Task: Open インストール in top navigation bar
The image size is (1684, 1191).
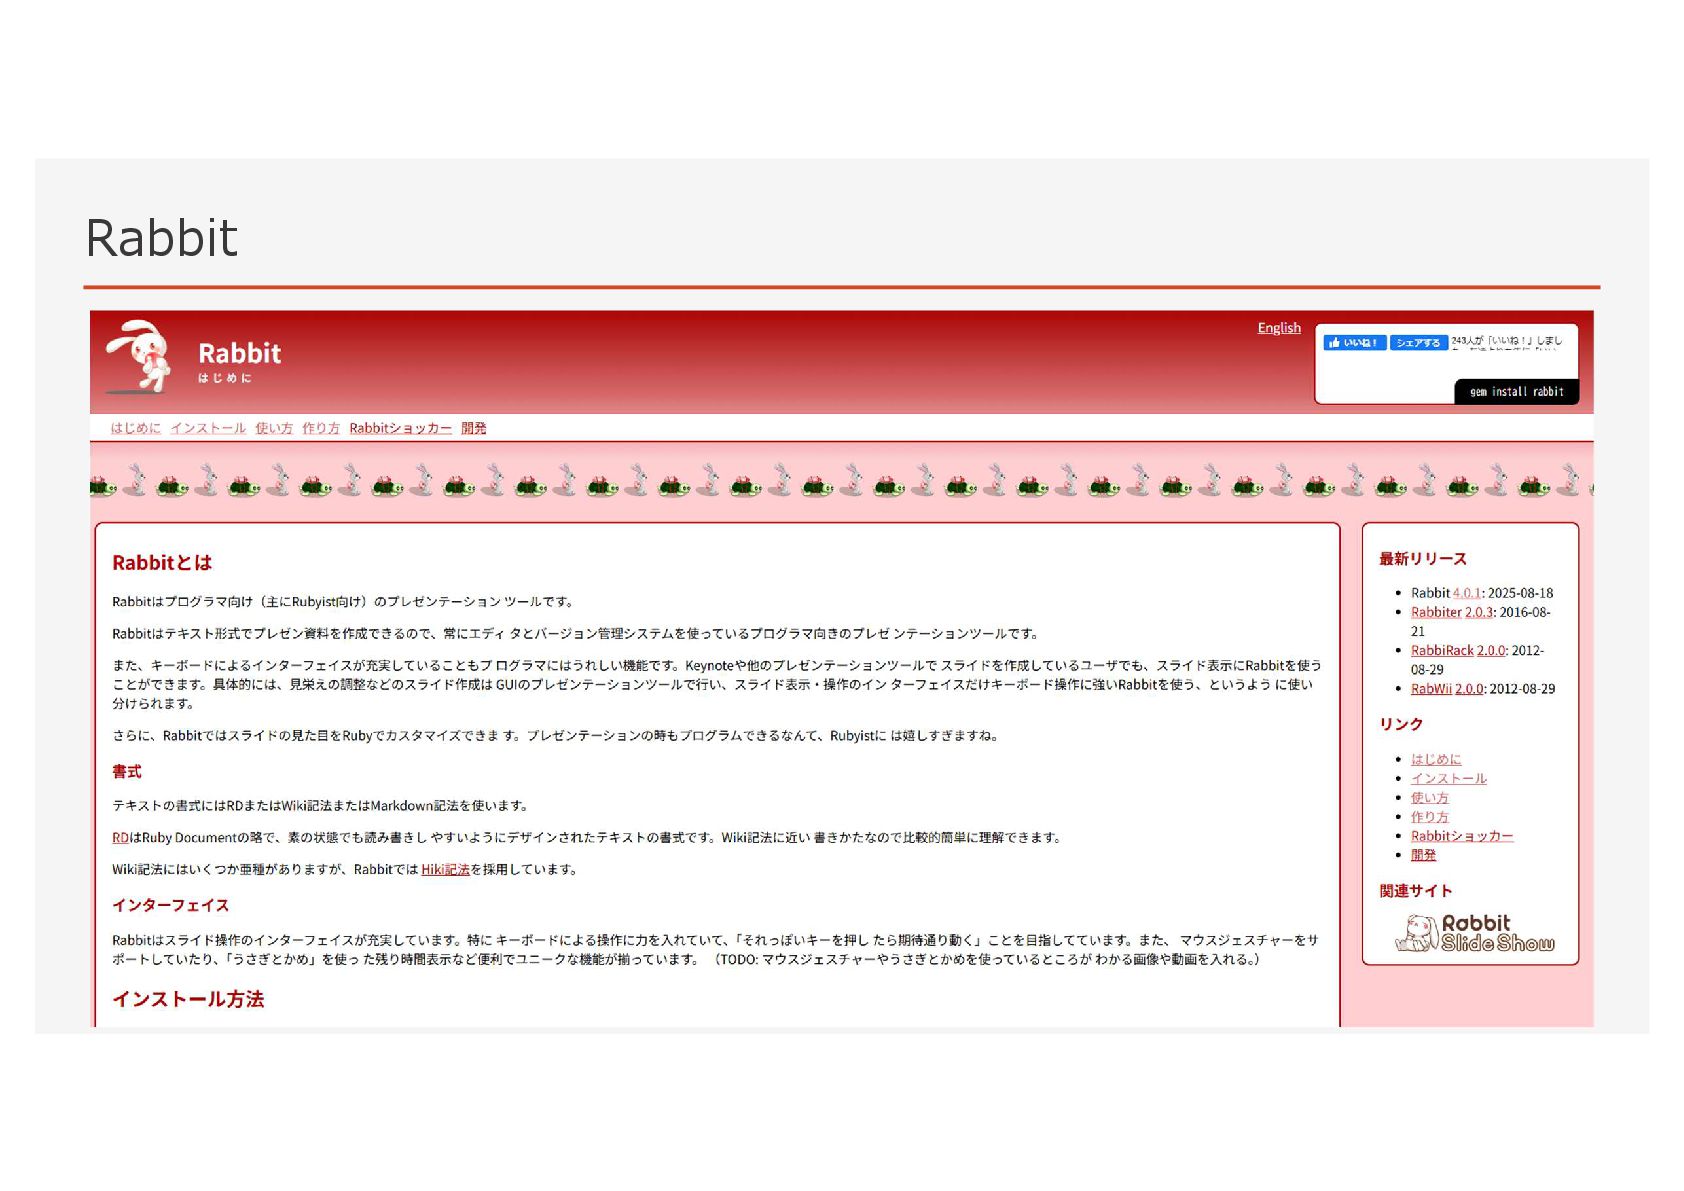Action: tap(208, 428)
